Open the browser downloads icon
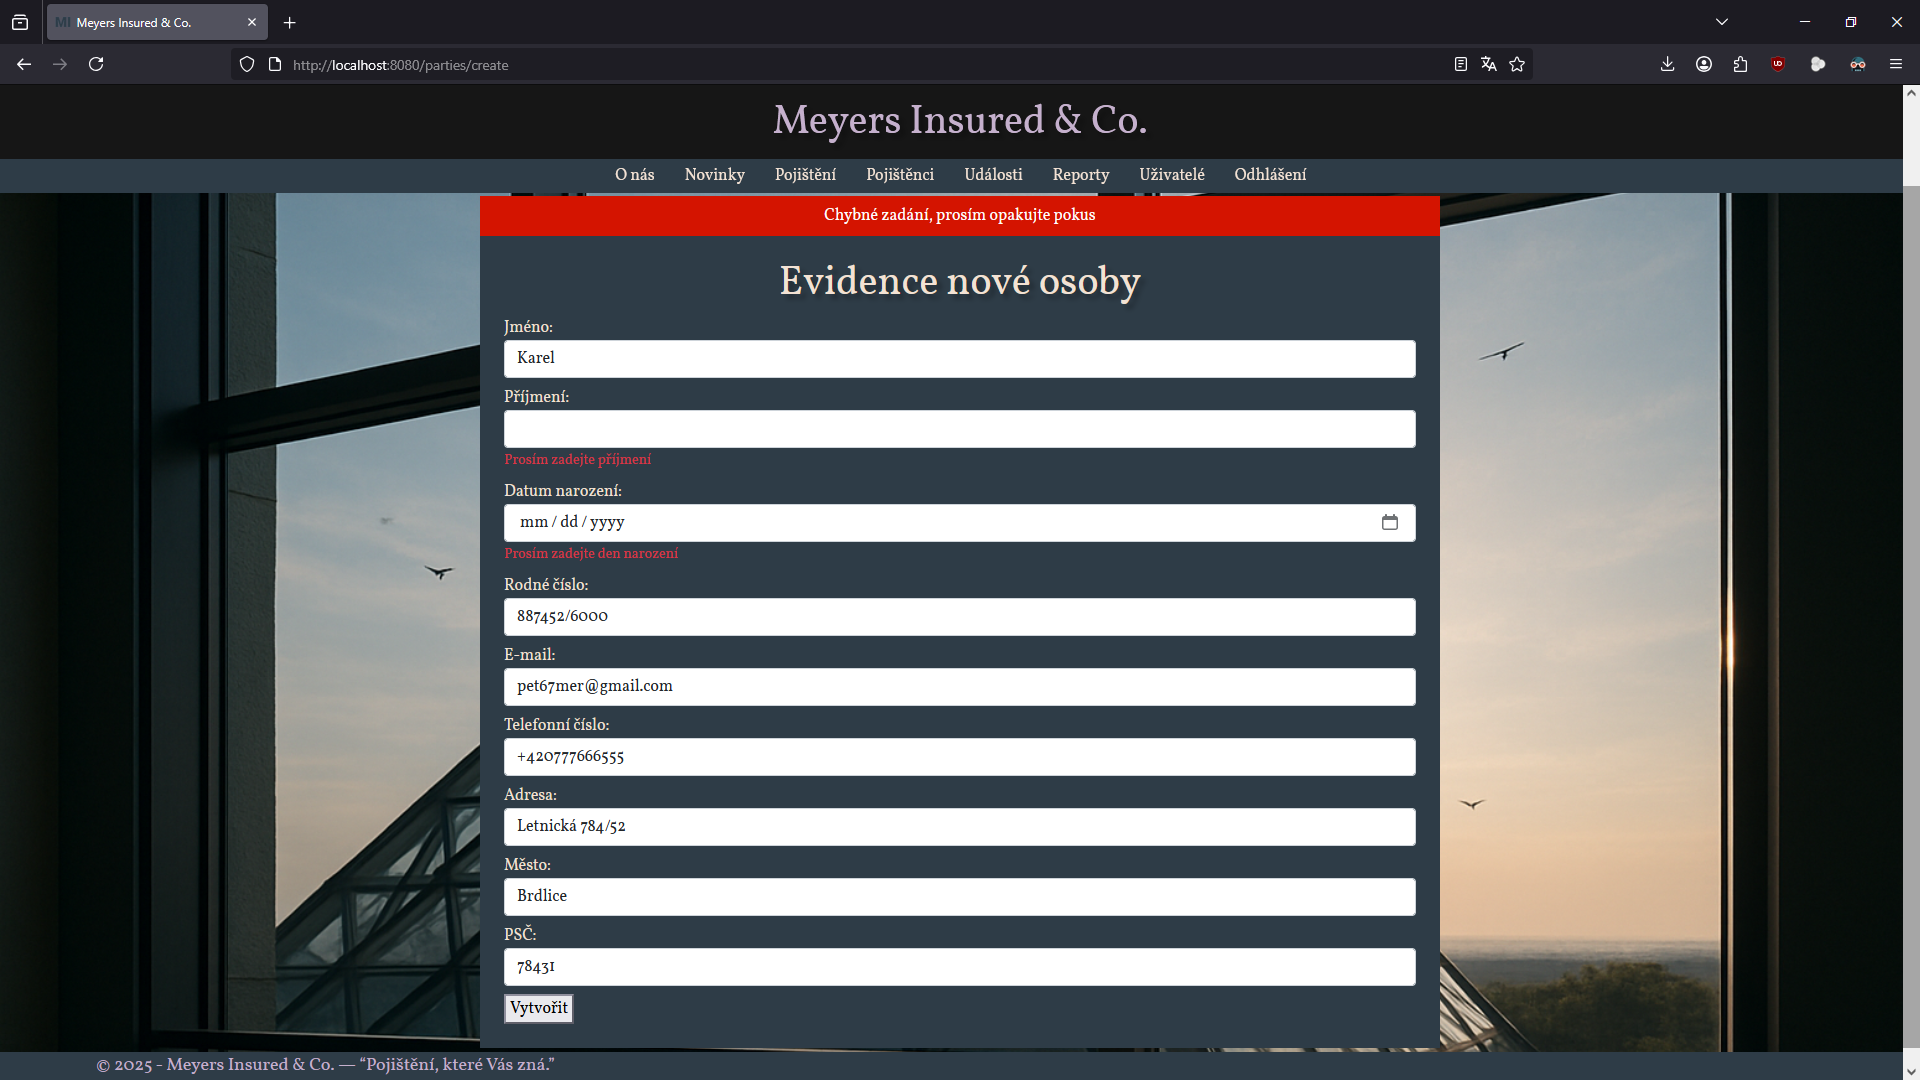This screenshot has height=1080, width=1920. tap(1667, 64)
